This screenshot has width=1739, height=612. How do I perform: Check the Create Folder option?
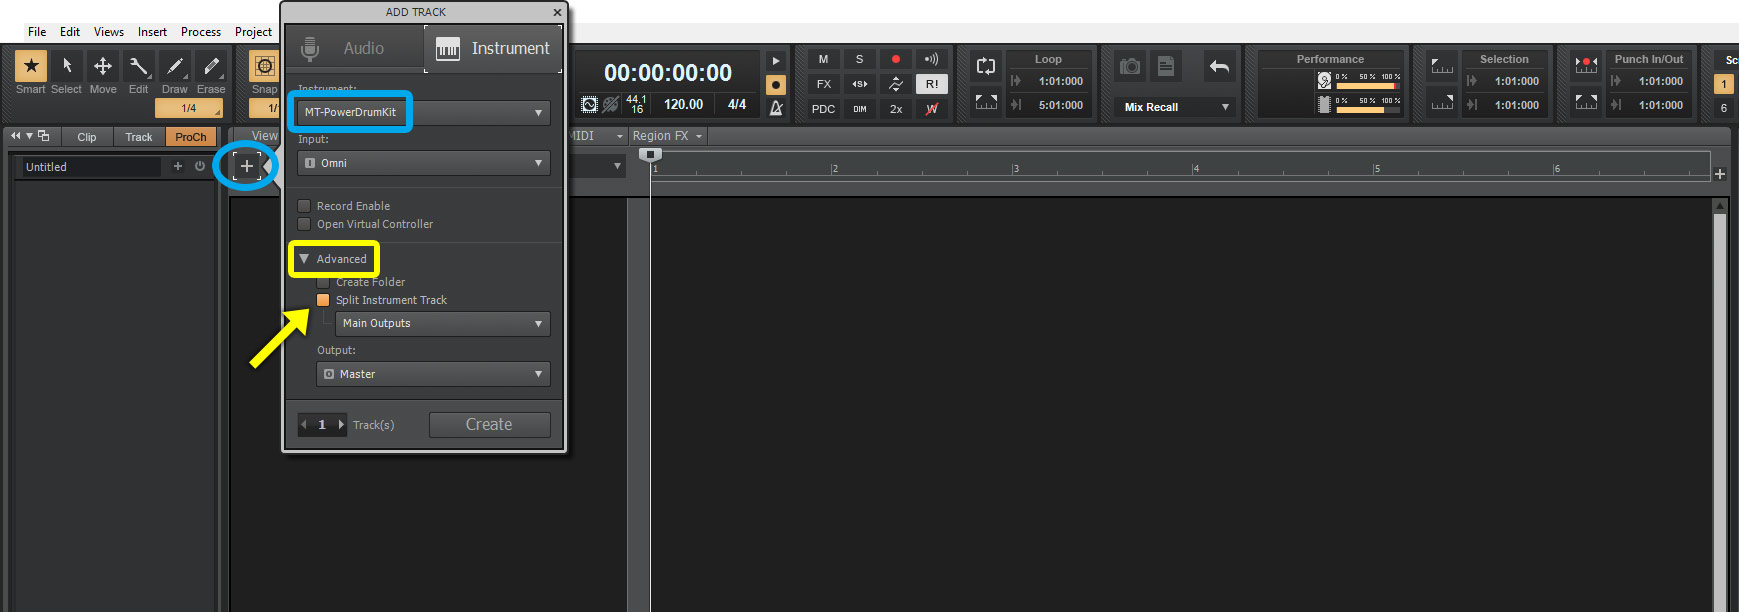point(323,282)
